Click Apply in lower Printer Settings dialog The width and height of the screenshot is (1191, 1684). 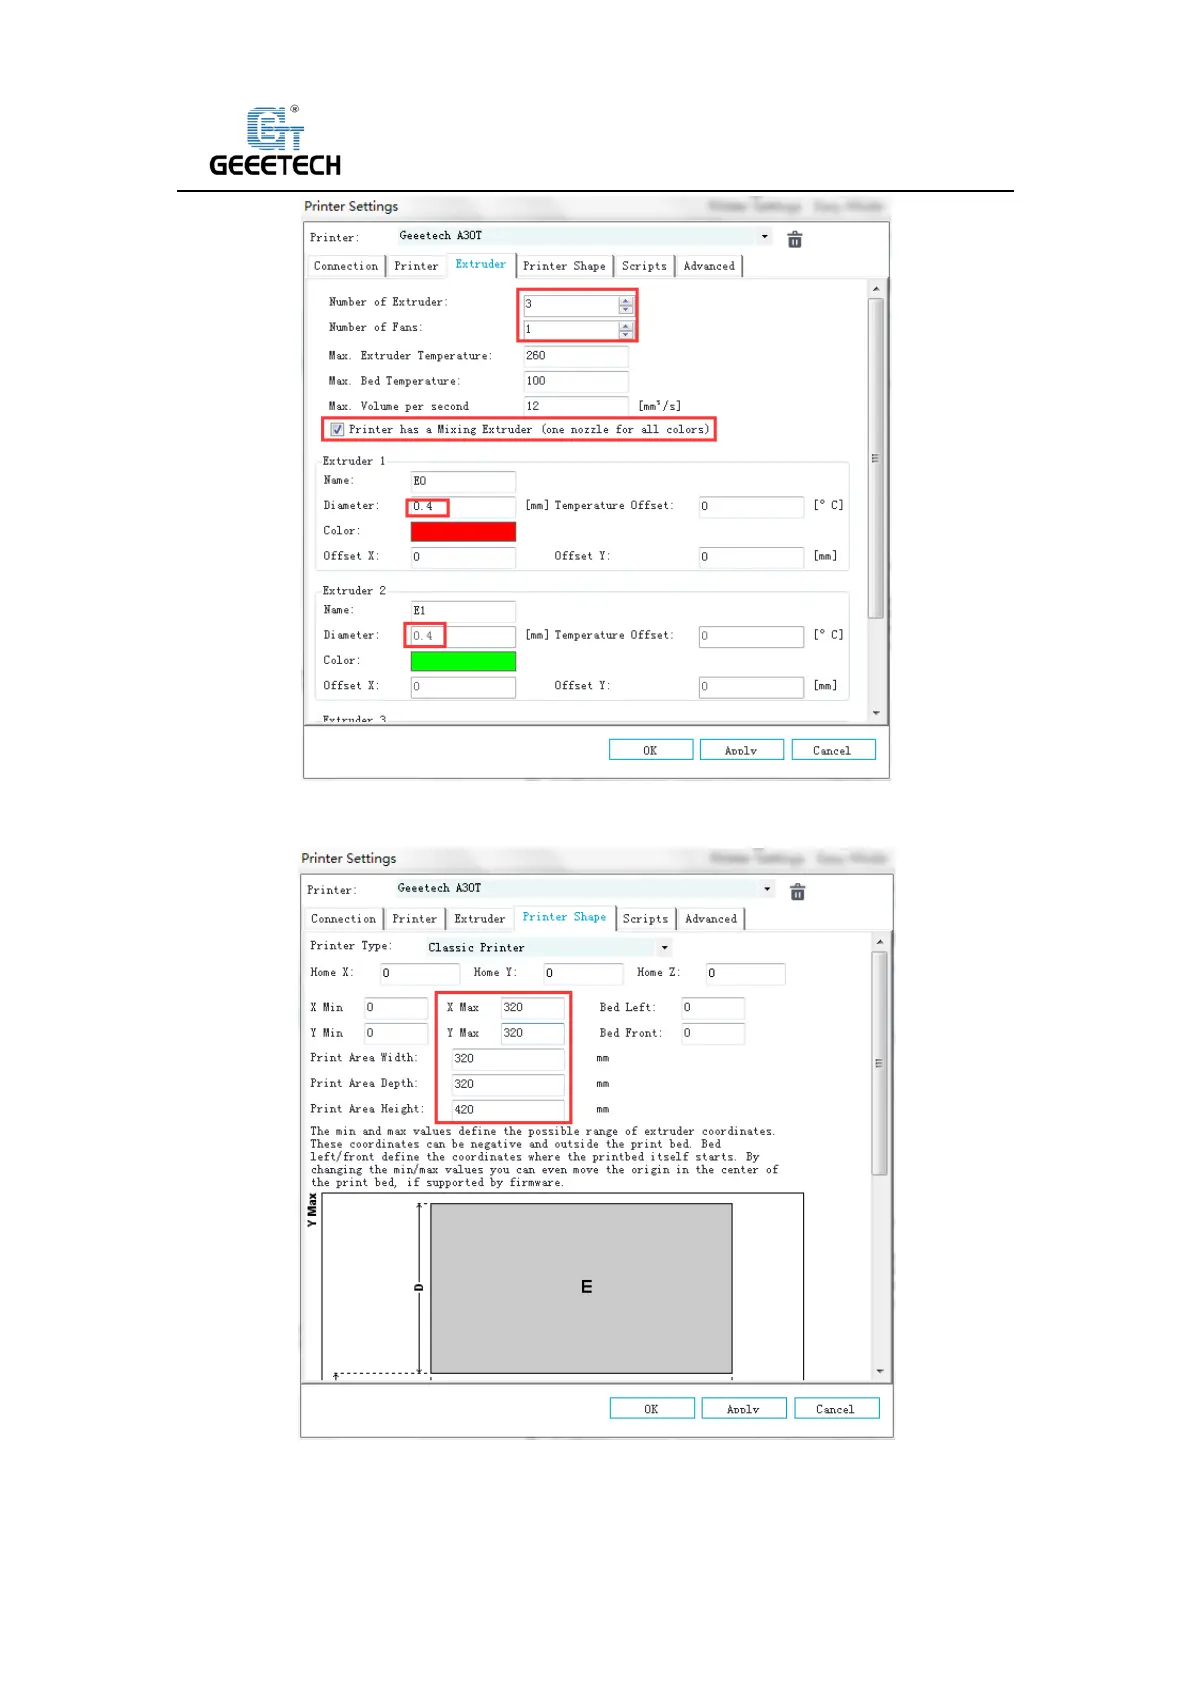click(743, 1409)
